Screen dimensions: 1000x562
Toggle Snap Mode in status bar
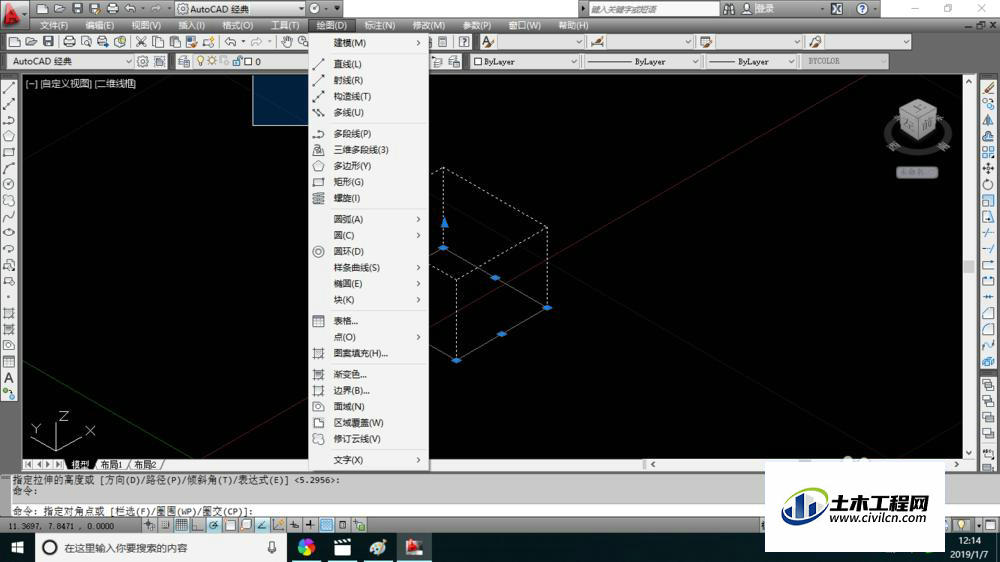pyautogui.click(x=165, y=526)
